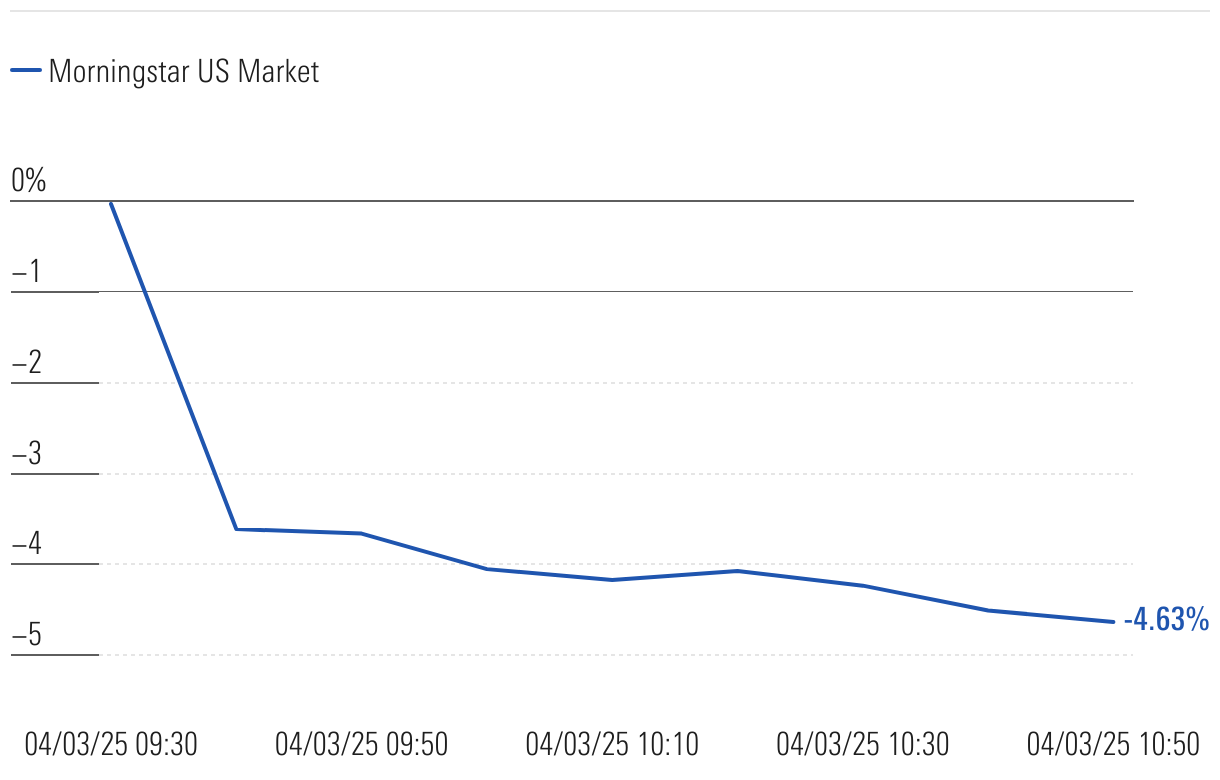The image size is (1220, 780).
Task: Click the blue legend line swatch
Action: coord(26,71)
